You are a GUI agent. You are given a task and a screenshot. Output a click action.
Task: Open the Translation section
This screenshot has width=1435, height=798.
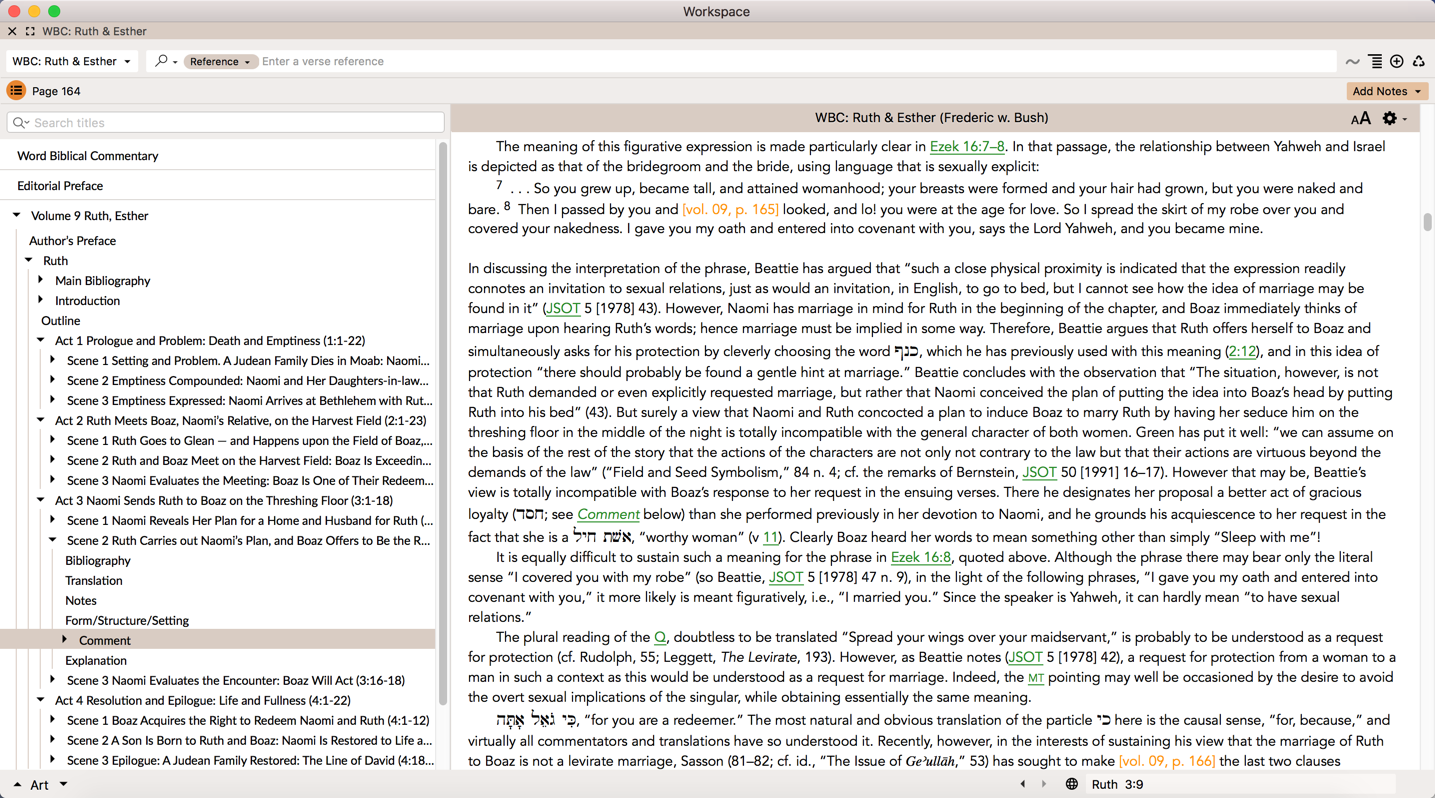pyautogui.click(x=94, y=581)
